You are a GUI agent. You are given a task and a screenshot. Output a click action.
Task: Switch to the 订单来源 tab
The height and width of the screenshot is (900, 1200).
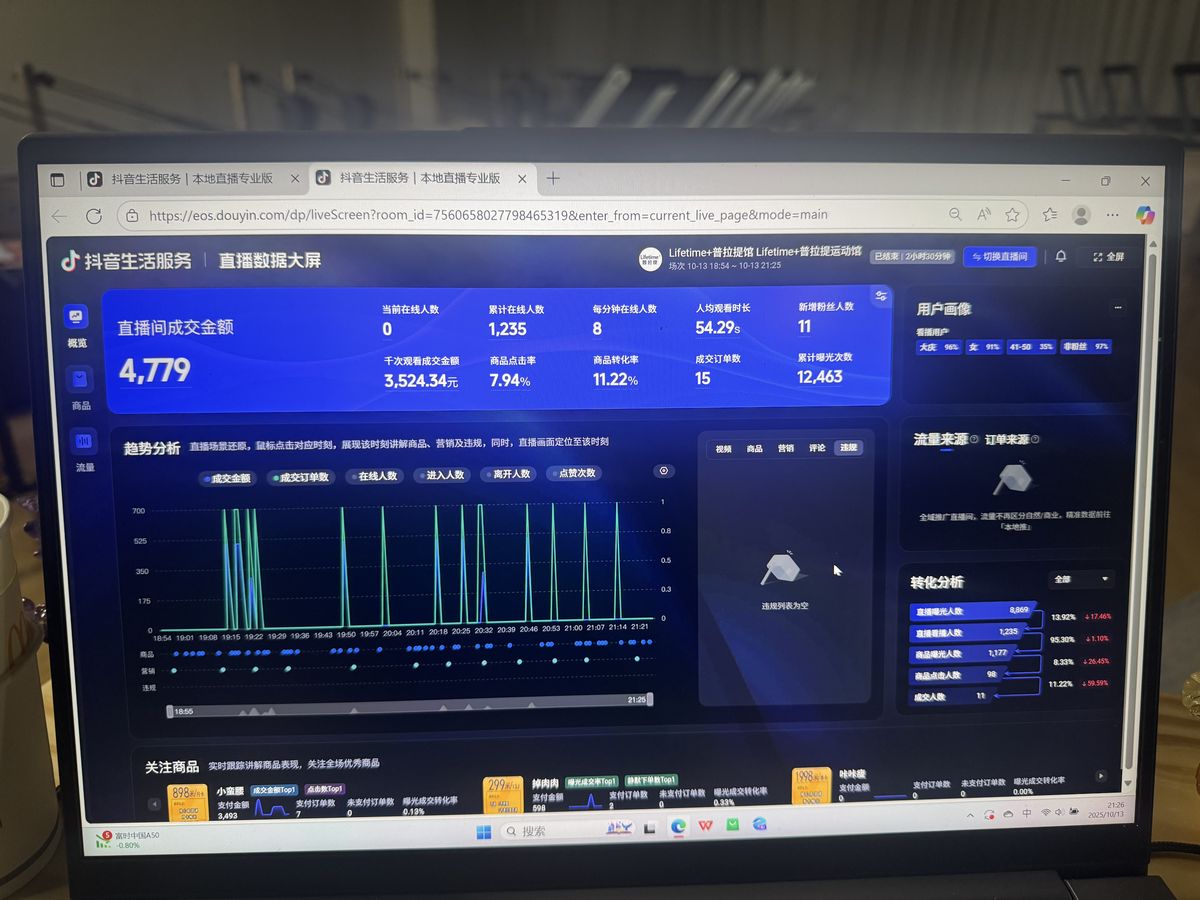(1006, 439)
